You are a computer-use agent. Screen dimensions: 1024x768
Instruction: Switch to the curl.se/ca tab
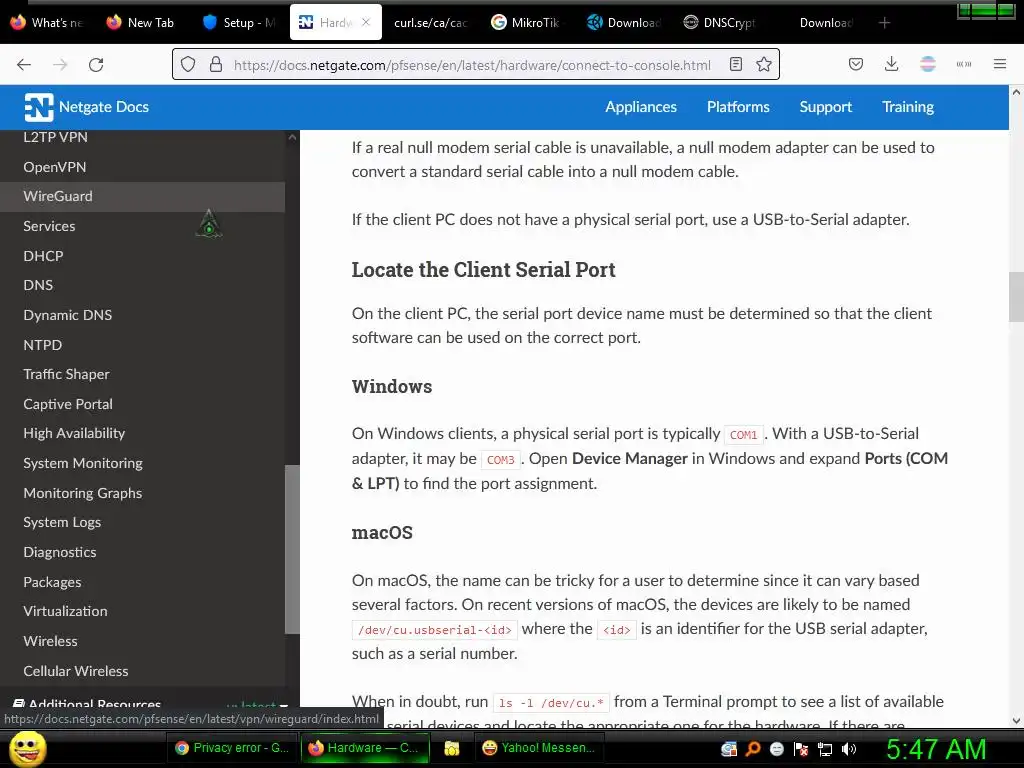coord(430,23)
